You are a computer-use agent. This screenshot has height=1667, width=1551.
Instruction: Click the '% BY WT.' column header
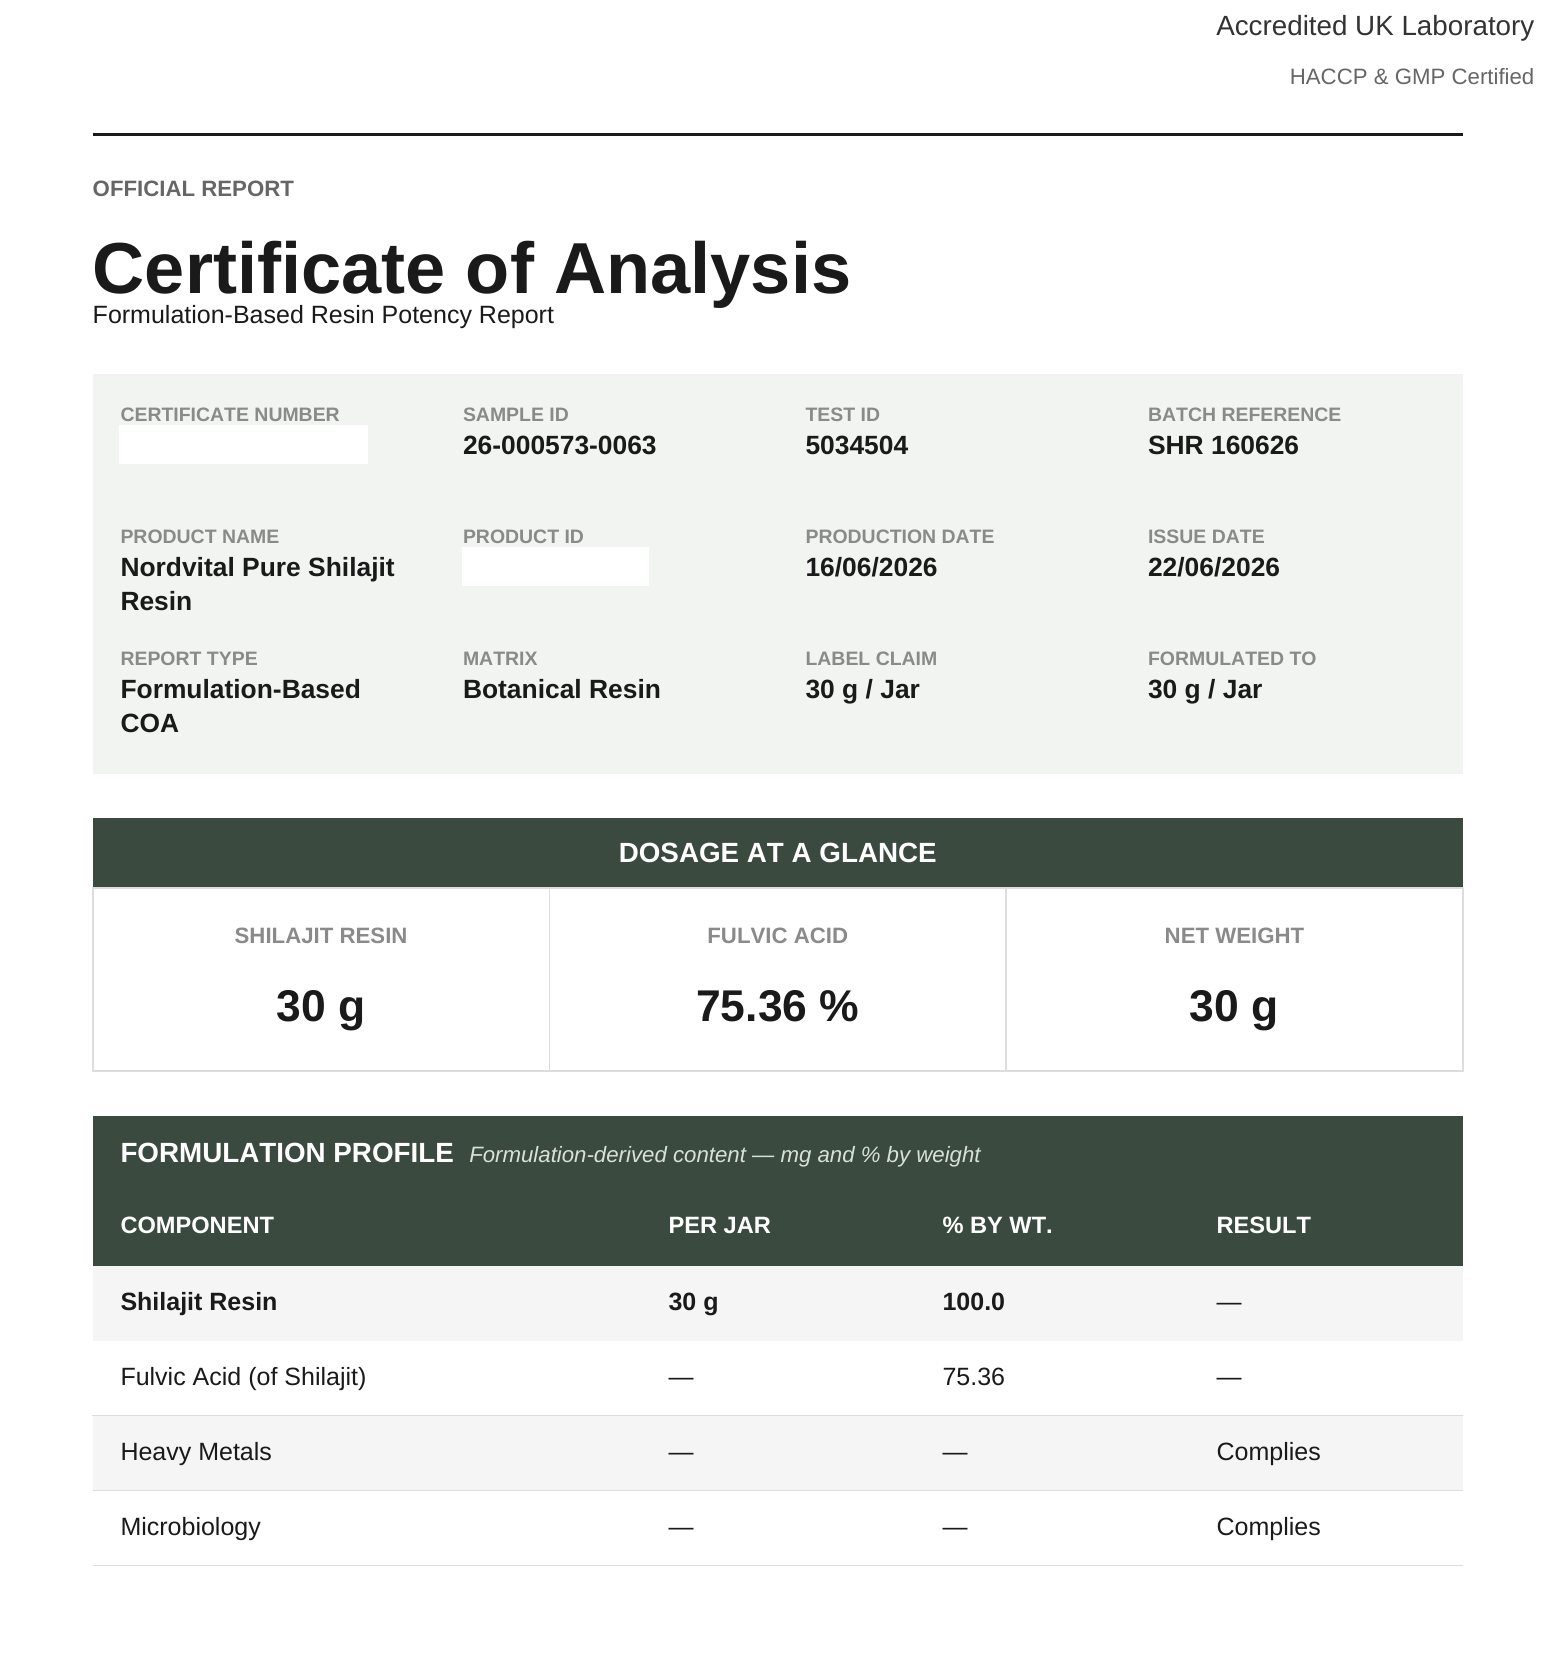[x=997, y=1226]
